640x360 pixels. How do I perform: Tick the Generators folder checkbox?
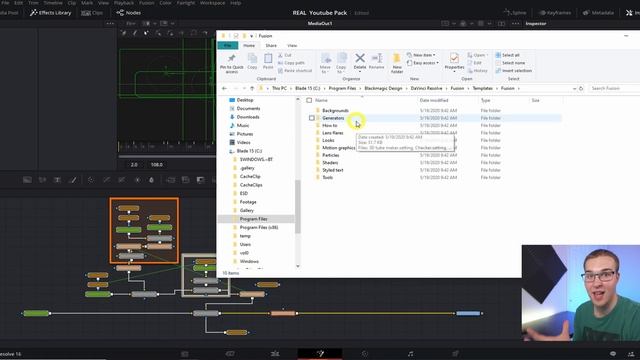point(312,118)
